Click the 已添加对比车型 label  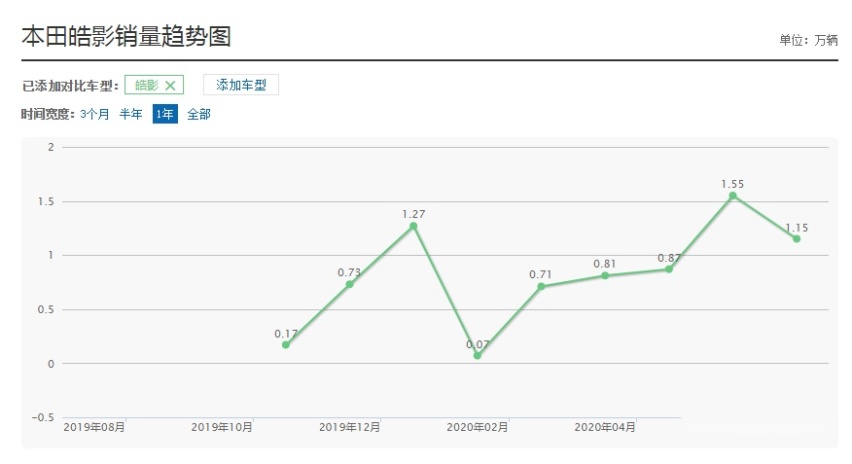pos(70,86)
